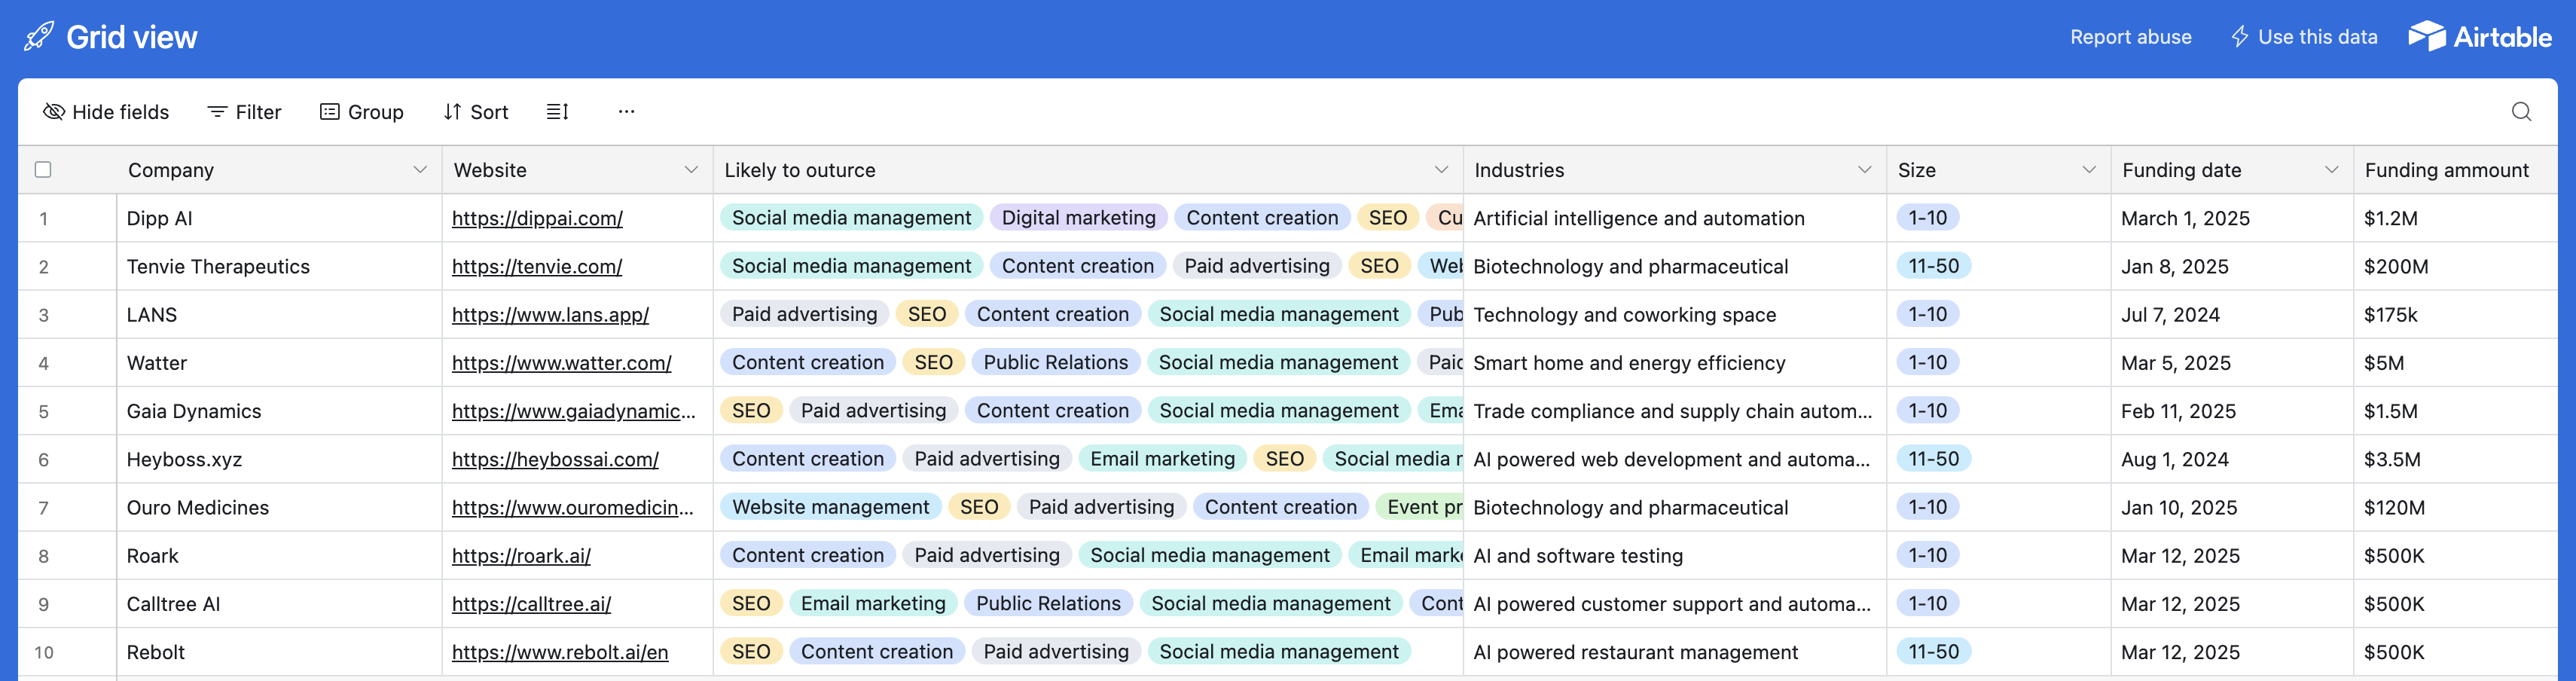This screenshot has width=2576, height=681.
Task: Click the $3.5M funding amount cell
Action: [x=2455, y=459]
